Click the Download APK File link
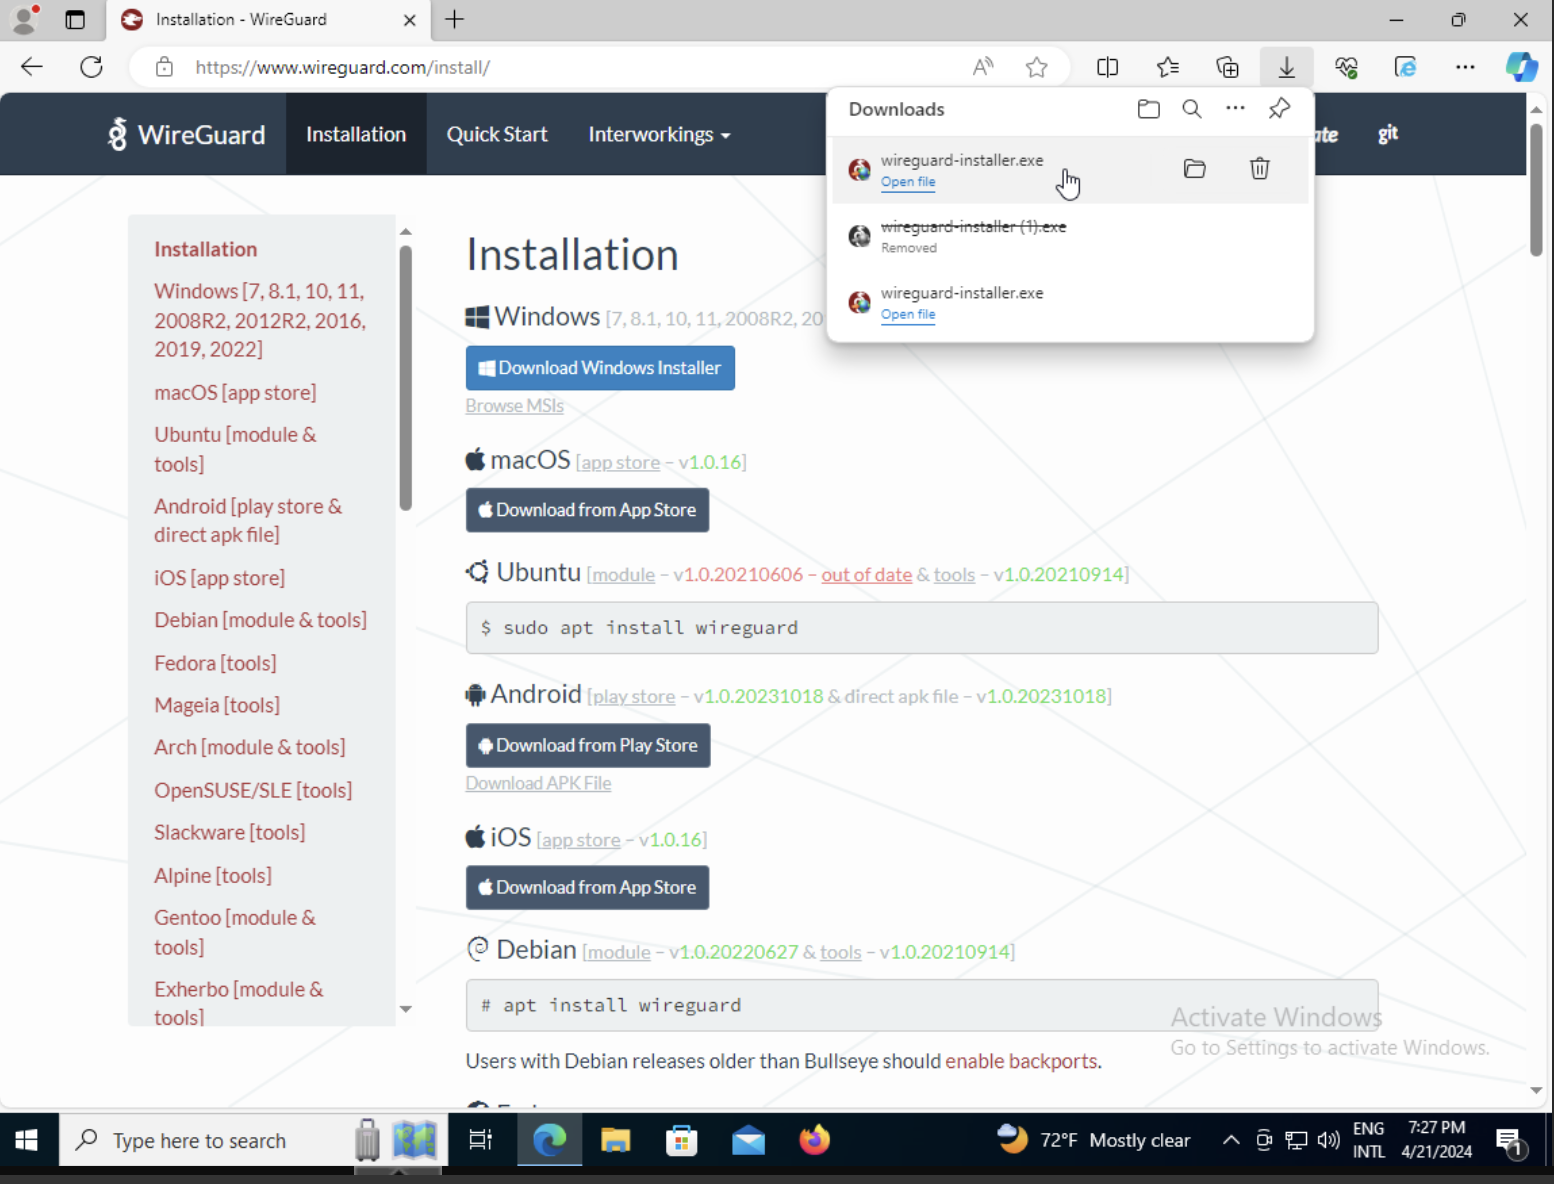Image resolution: width=1554 pixels, height=1184 pixels. click(x=538, y=783)
